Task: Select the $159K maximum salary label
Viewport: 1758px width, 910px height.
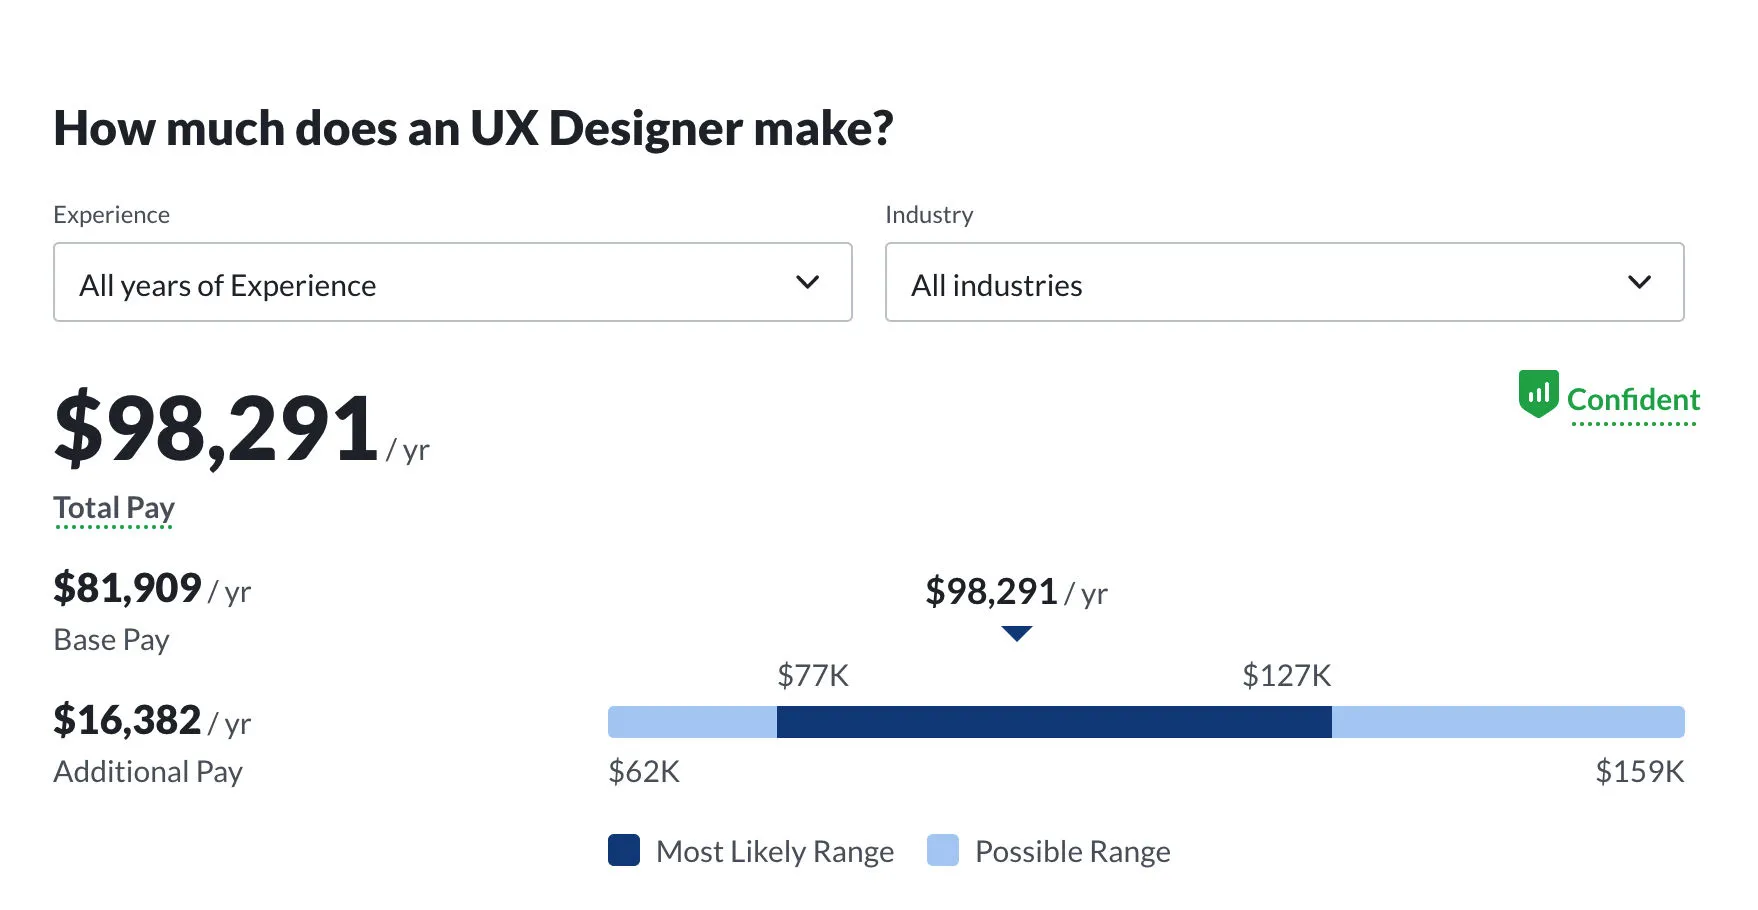Action: coord(1640,771)
